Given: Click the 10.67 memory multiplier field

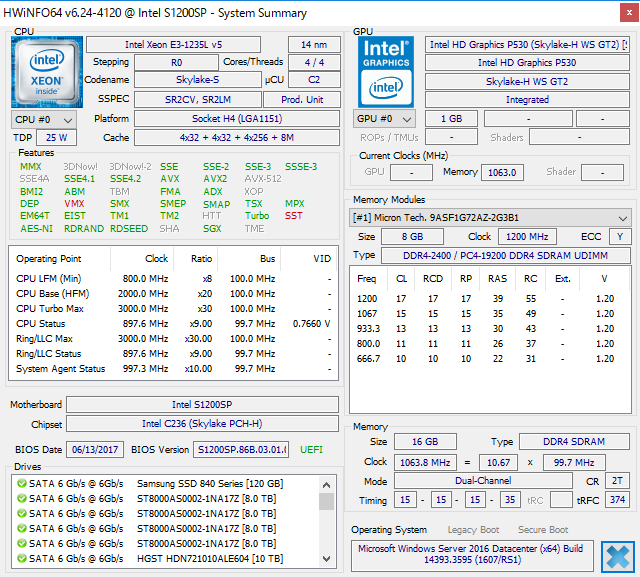Looking at the screenshot, I should pos(498,462).
